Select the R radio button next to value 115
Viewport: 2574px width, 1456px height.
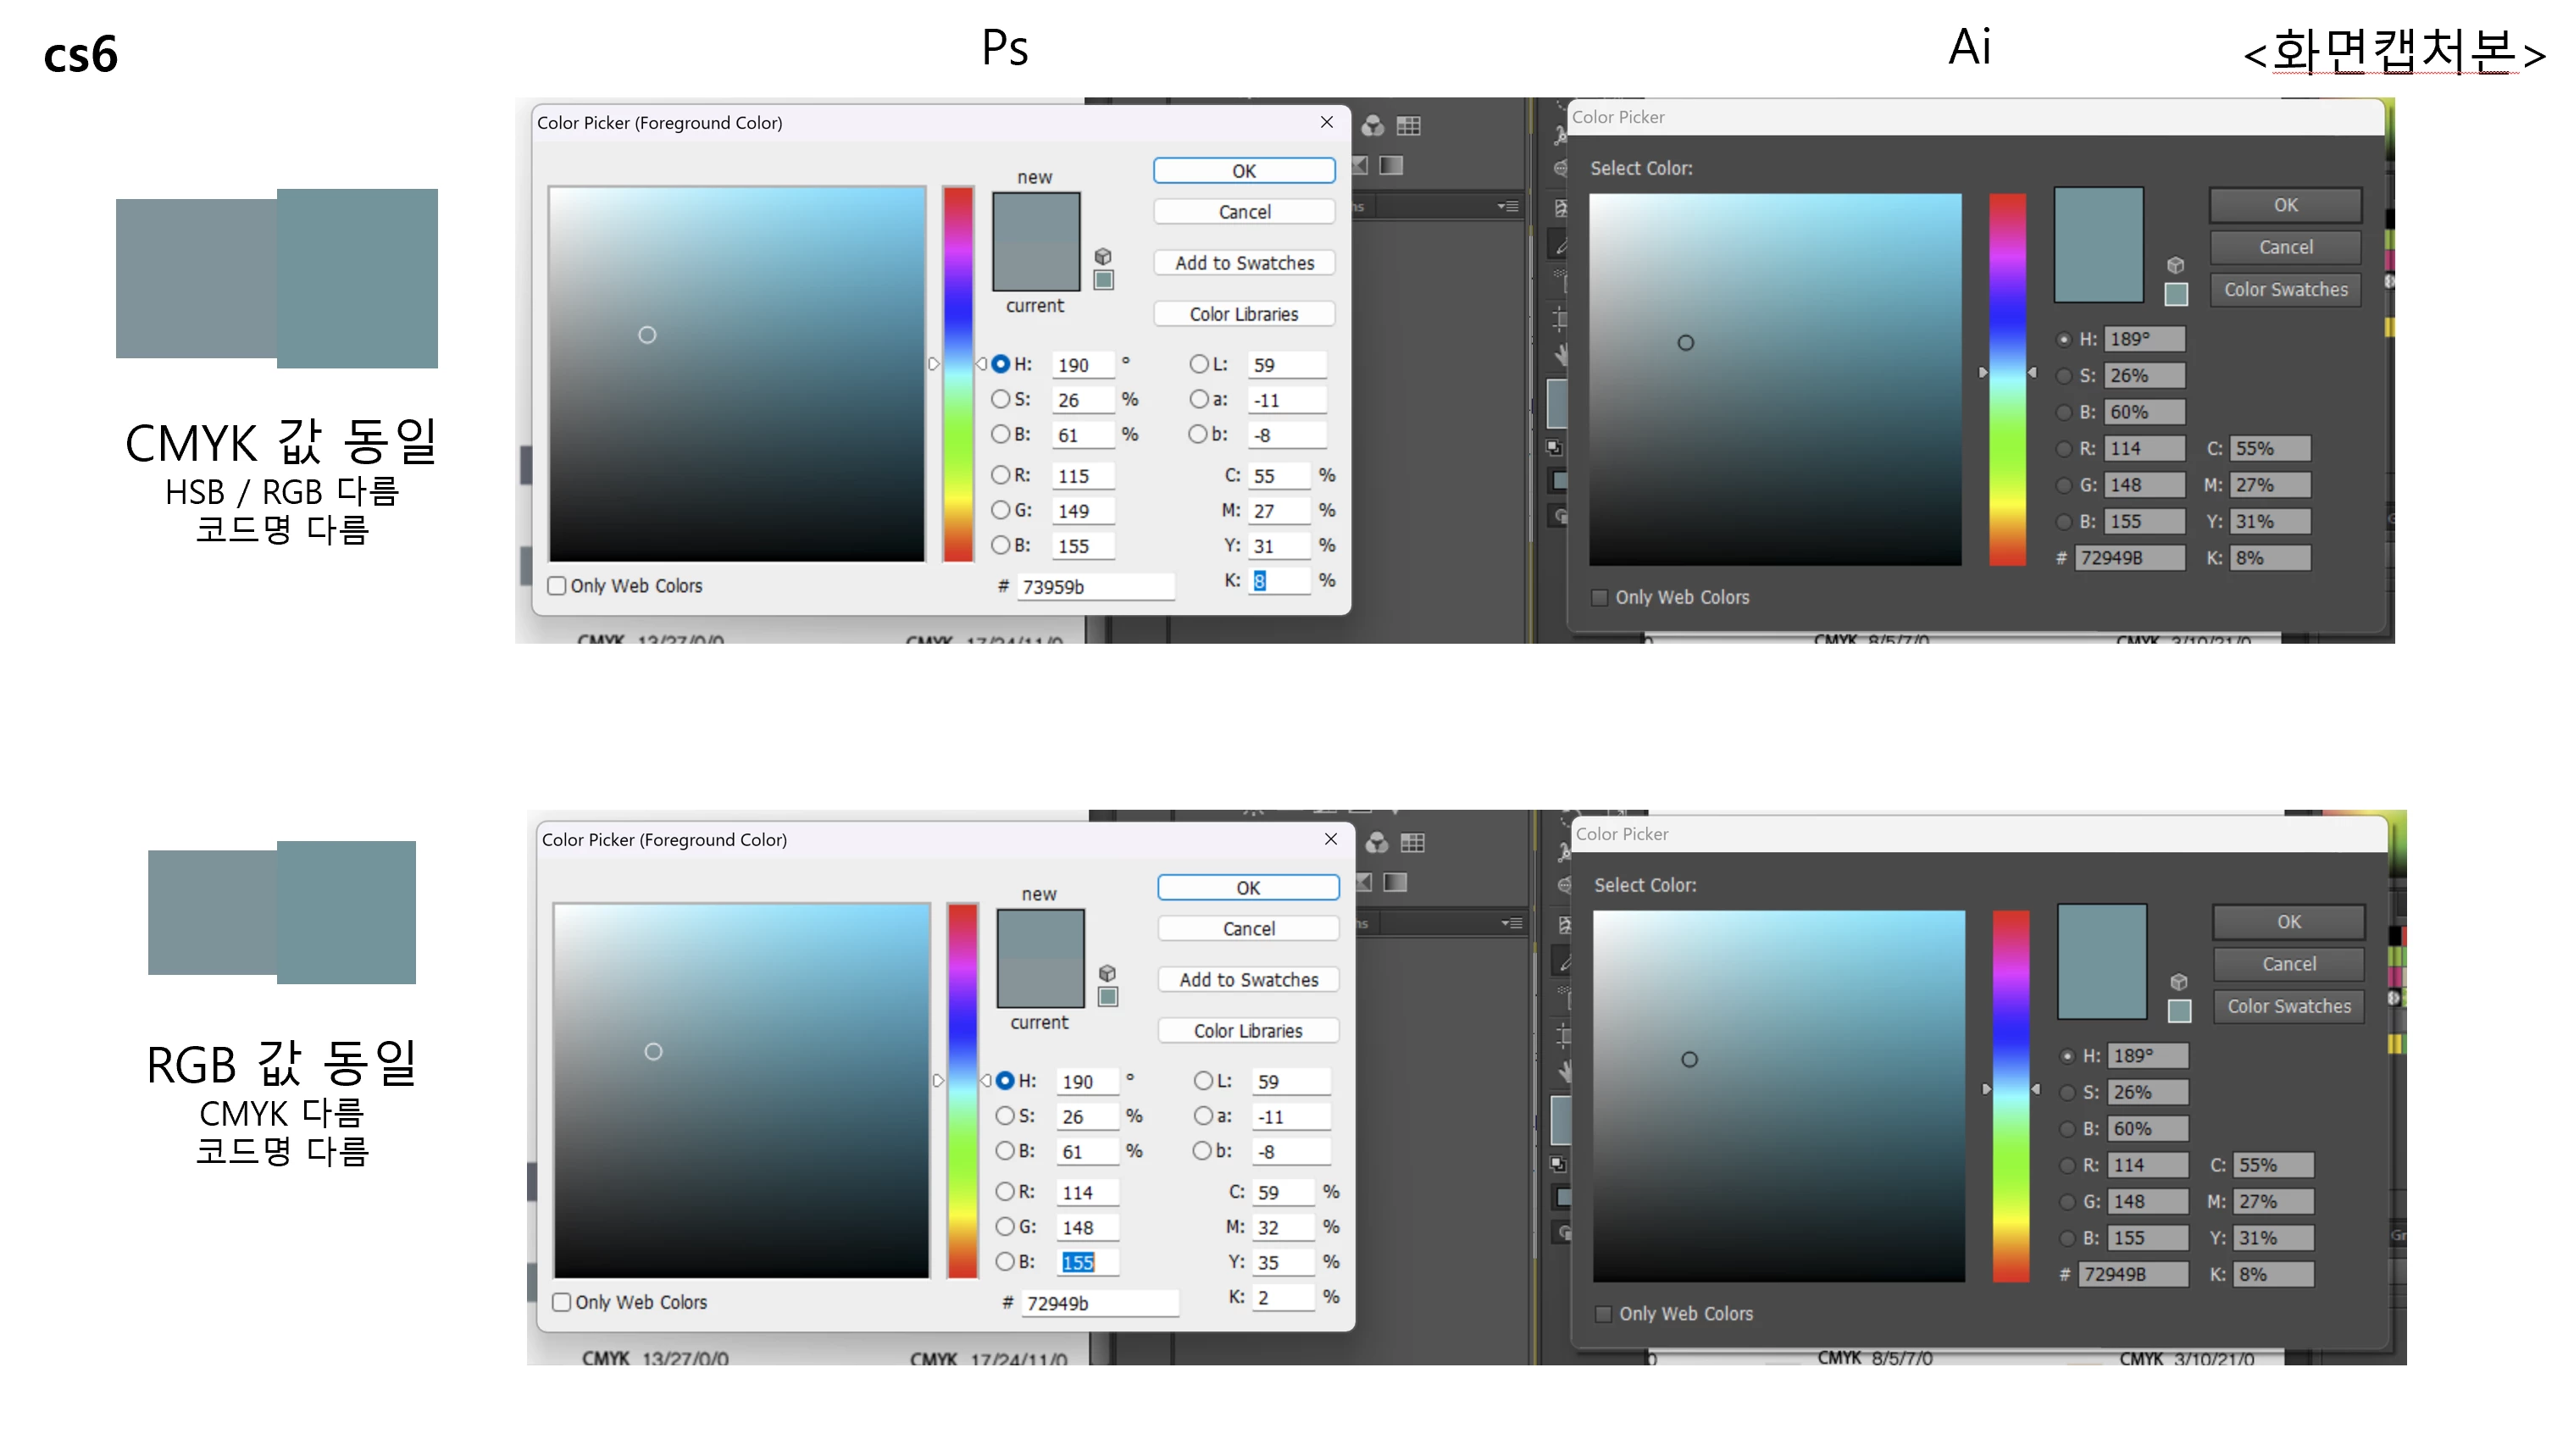(1000, 475)
